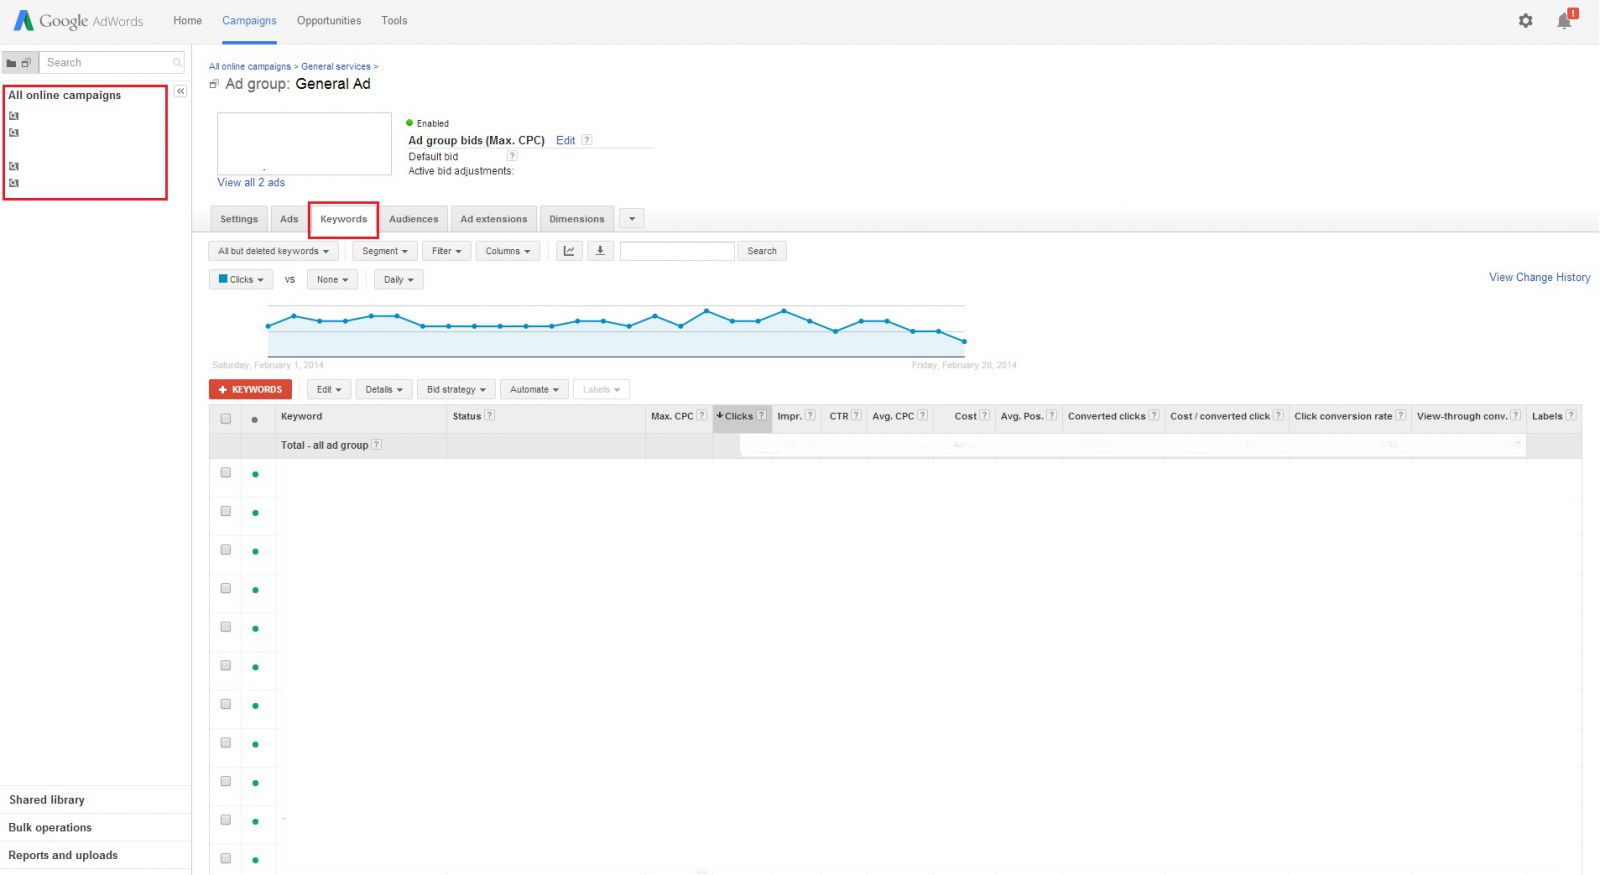Click the help icon next to Max. CPC
Image resolution: width=1600 pixels, height=875 pixels.
[x=701, y=415]
